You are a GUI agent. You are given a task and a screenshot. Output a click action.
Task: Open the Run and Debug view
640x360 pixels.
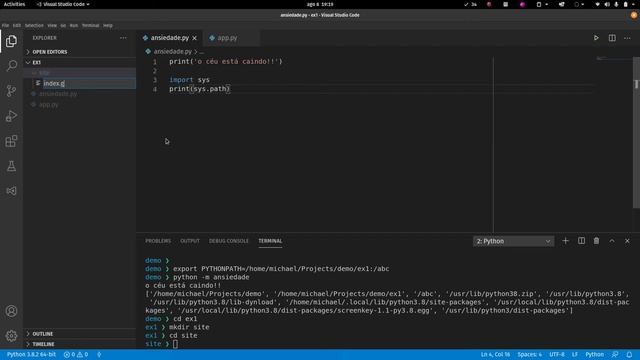11,116
